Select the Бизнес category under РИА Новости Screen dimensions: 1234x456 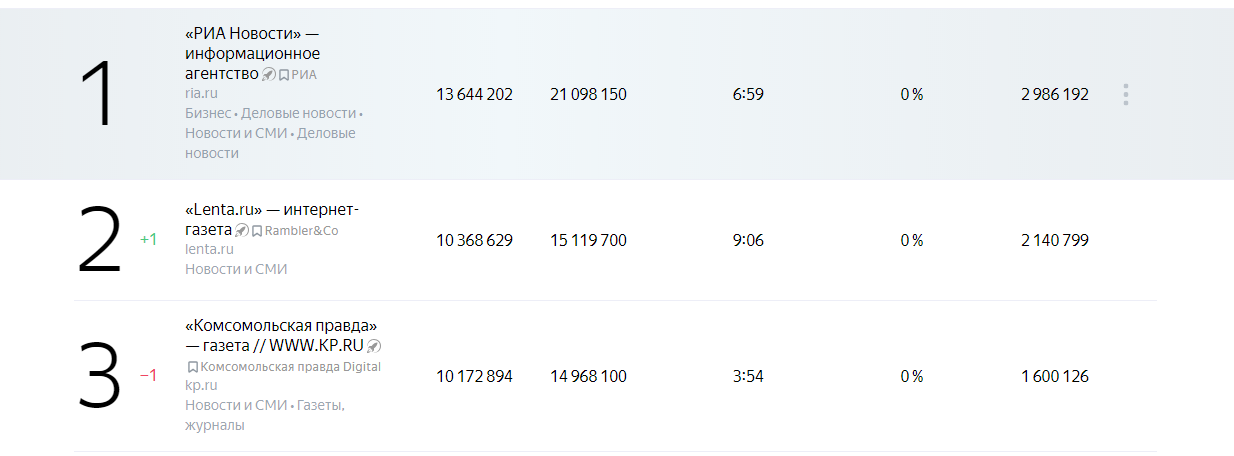(x=207, y=113)
